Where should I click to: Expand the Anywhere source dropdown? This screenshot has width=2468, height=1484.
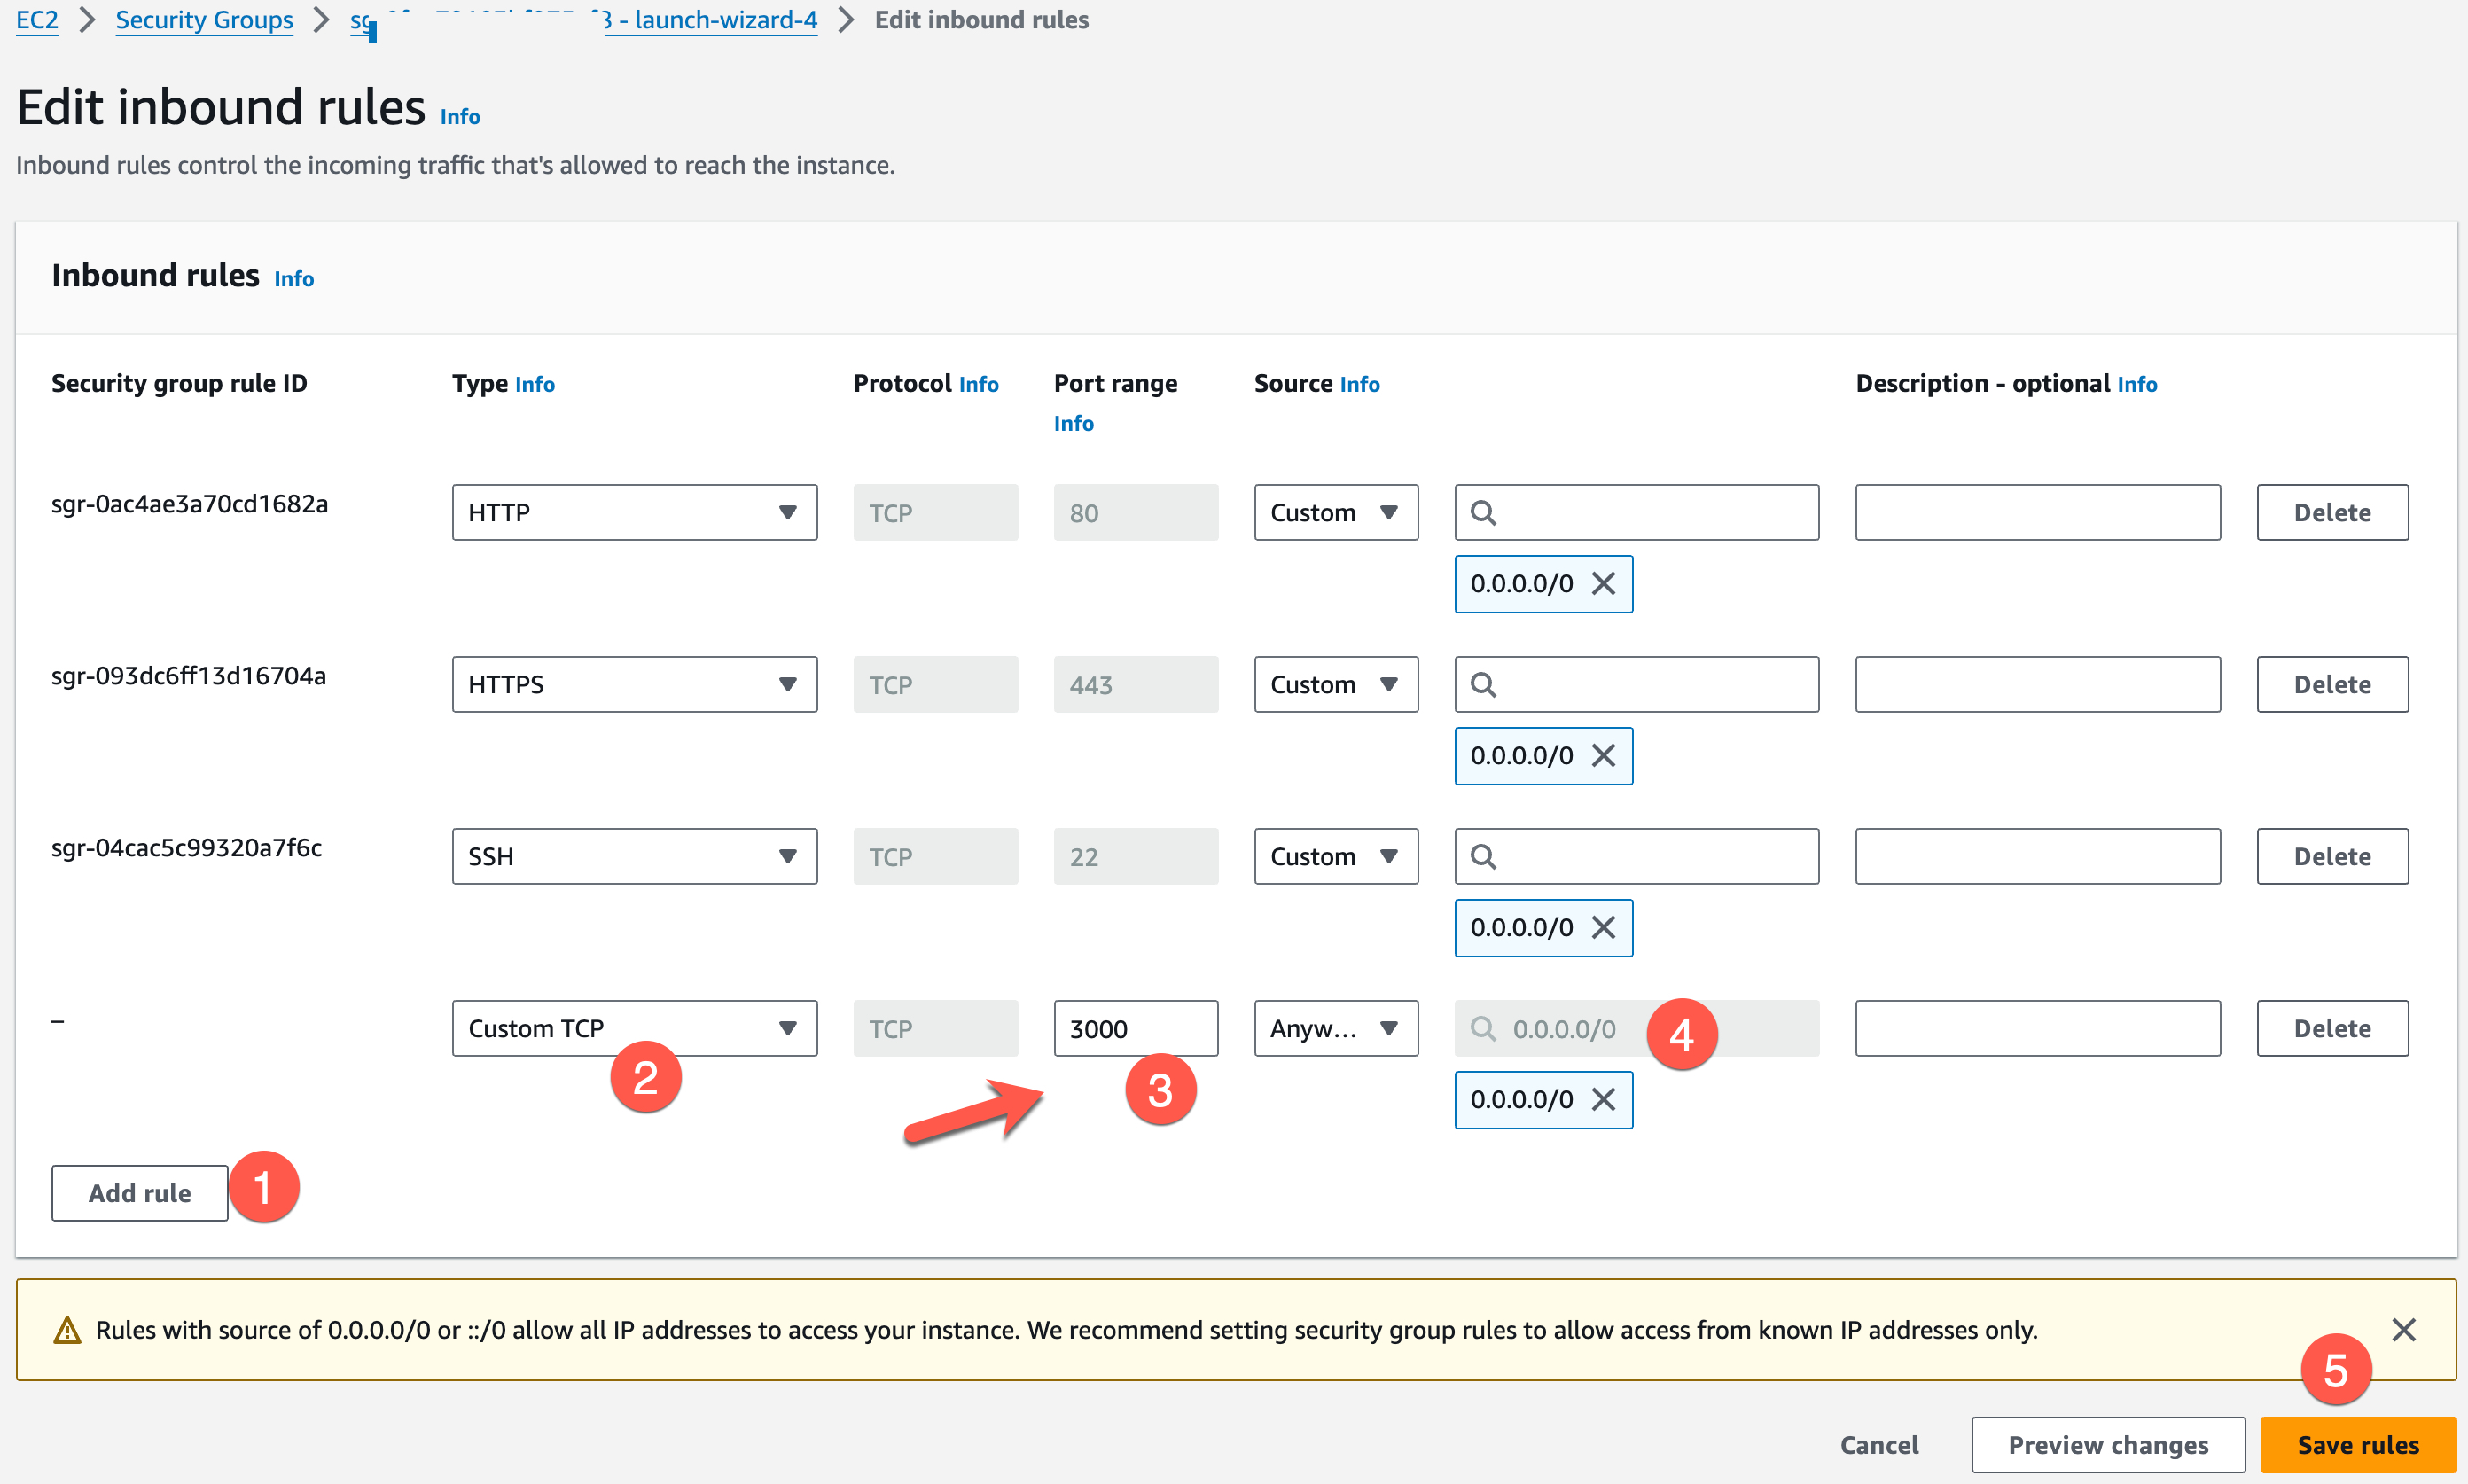(1335, 1029)
